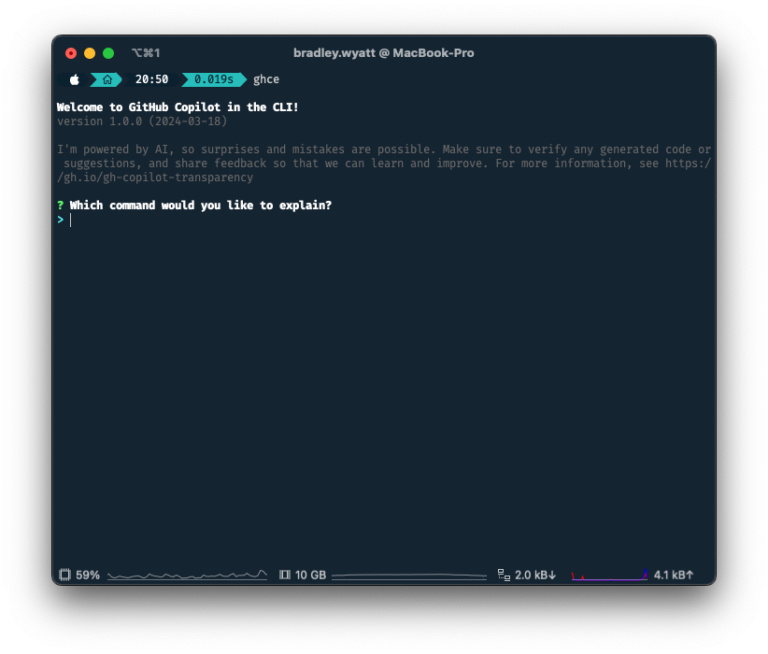
Task: Click the memory icon in status bar
Action: pos(285,575)
